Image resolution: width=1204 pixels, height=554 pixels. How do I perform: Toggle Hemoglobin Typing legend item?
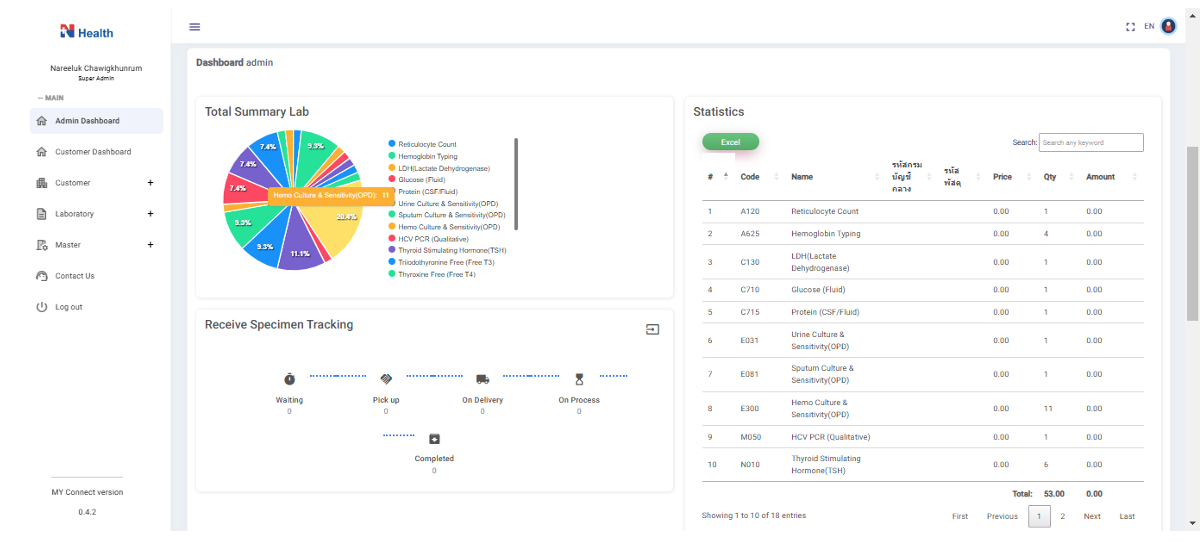click(x=423, y=156)
